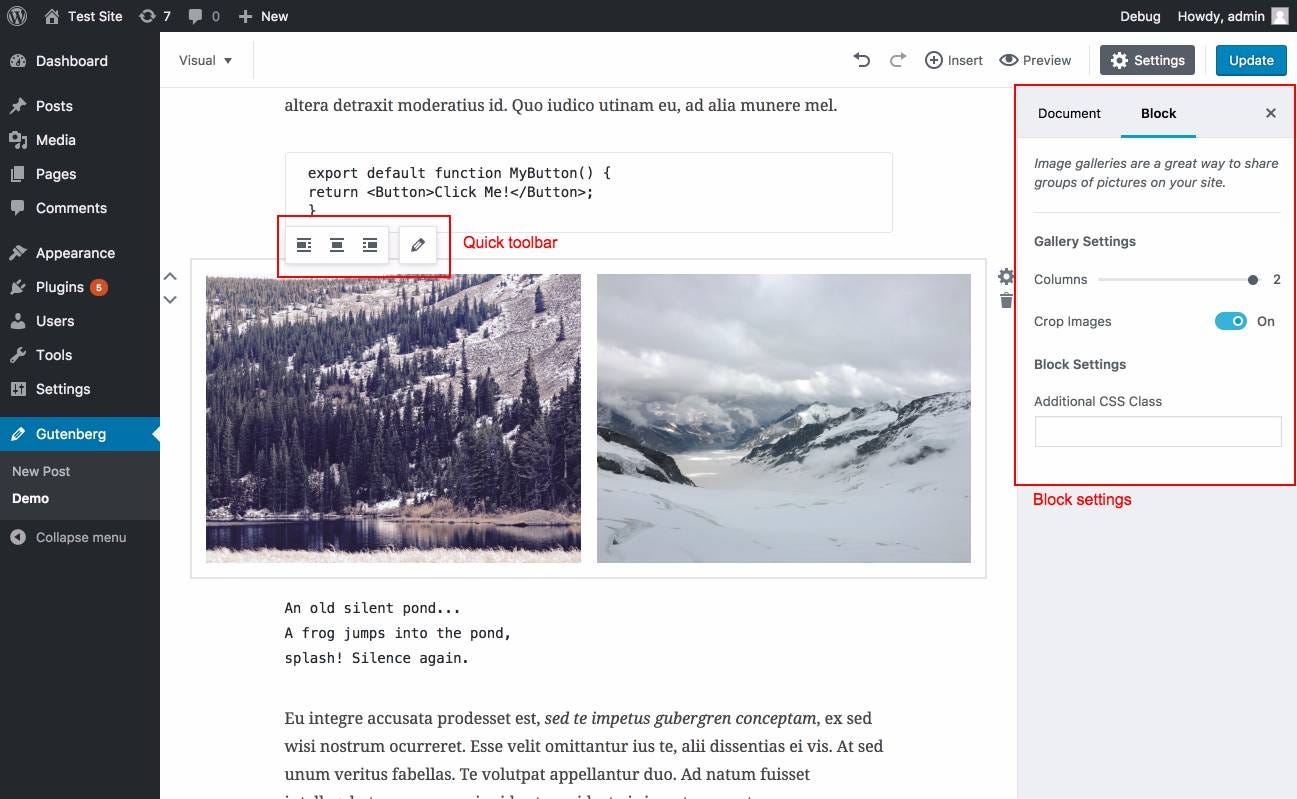Align the gallery right
This screenshot has width=1297, height=799.
pos(370,245)
